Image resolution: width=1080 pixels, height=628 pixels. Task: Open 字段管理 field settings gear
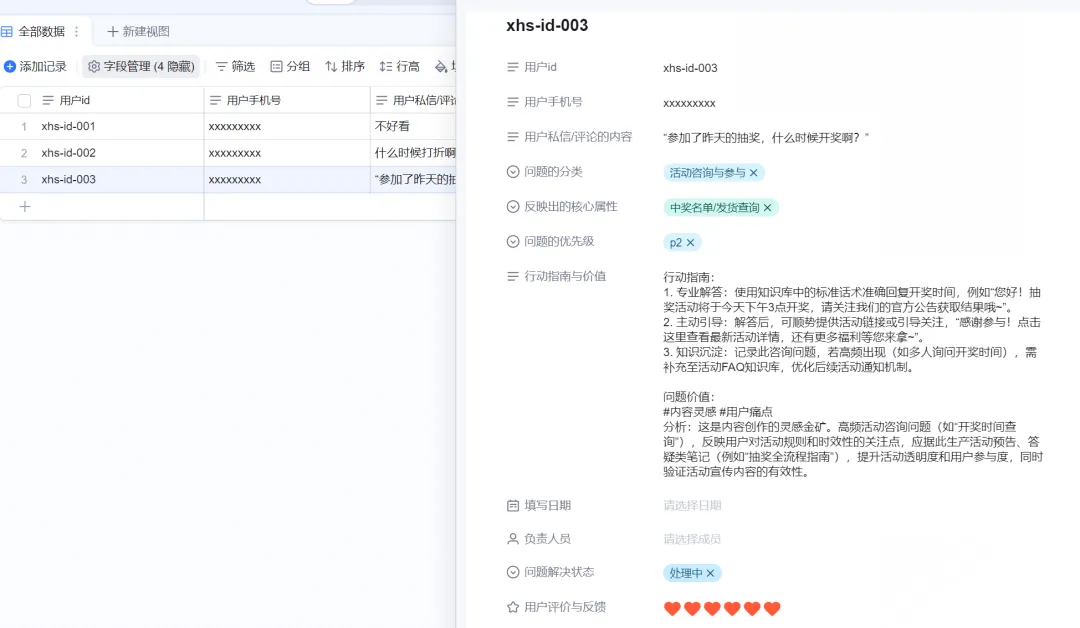point(94,67)
